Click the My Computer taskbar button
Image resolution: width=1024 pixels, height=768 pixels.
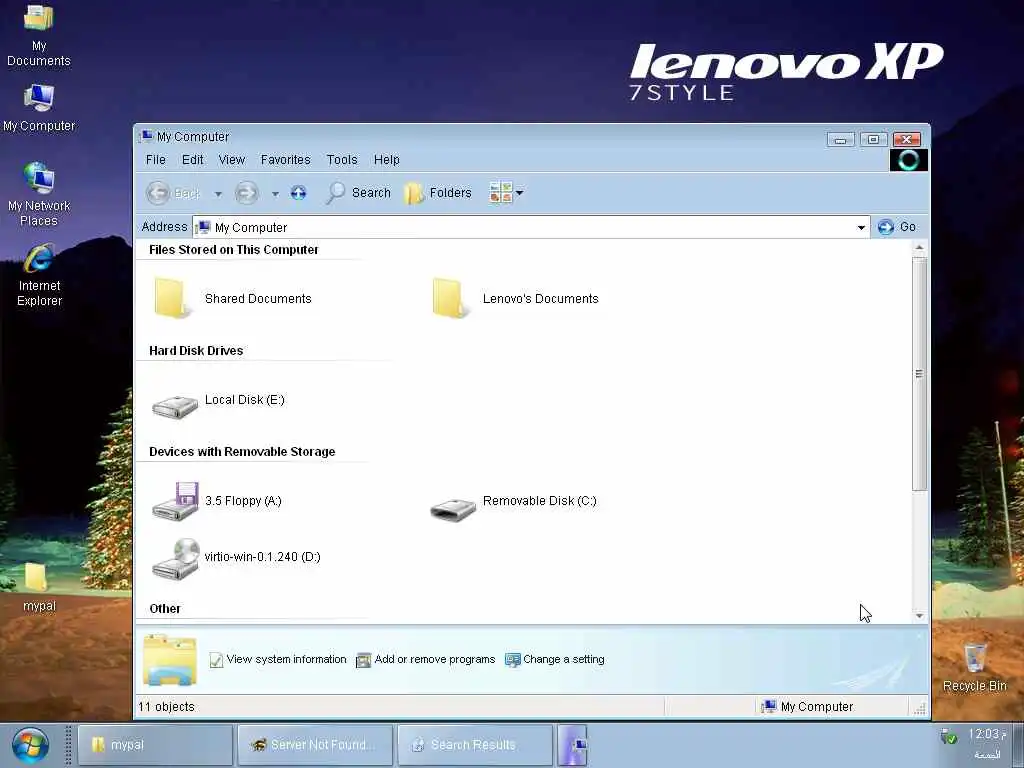(572, 744)
